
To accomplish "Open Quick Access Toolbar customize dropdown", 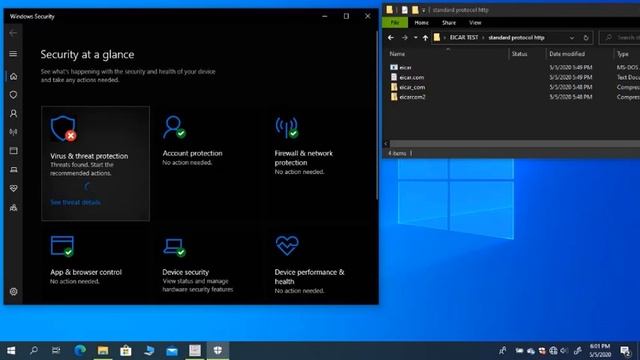I will pos(424,10).
